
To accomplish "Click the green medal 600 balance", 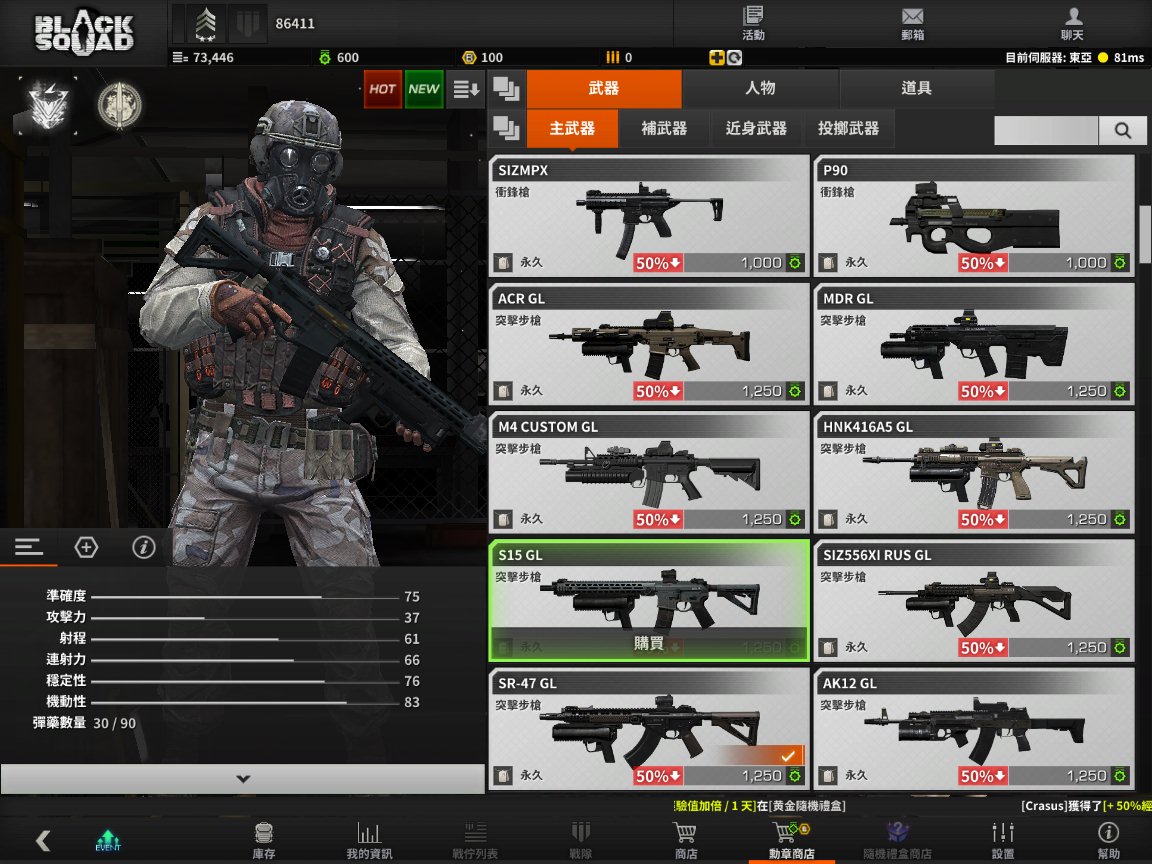I will [x=339, y=57].
